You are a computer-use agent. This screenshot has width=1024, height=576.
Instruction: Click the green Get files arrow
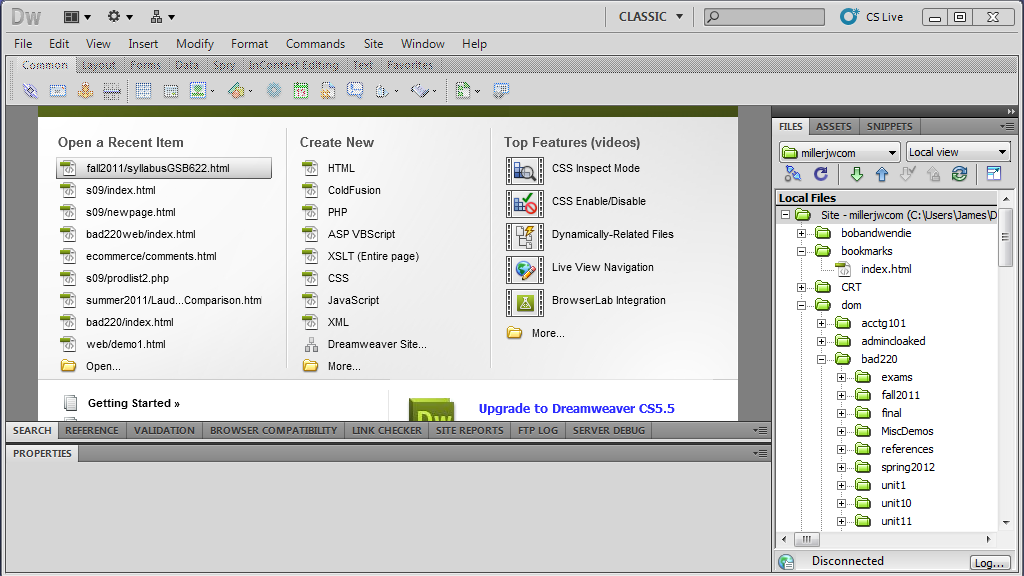(856, 174)
